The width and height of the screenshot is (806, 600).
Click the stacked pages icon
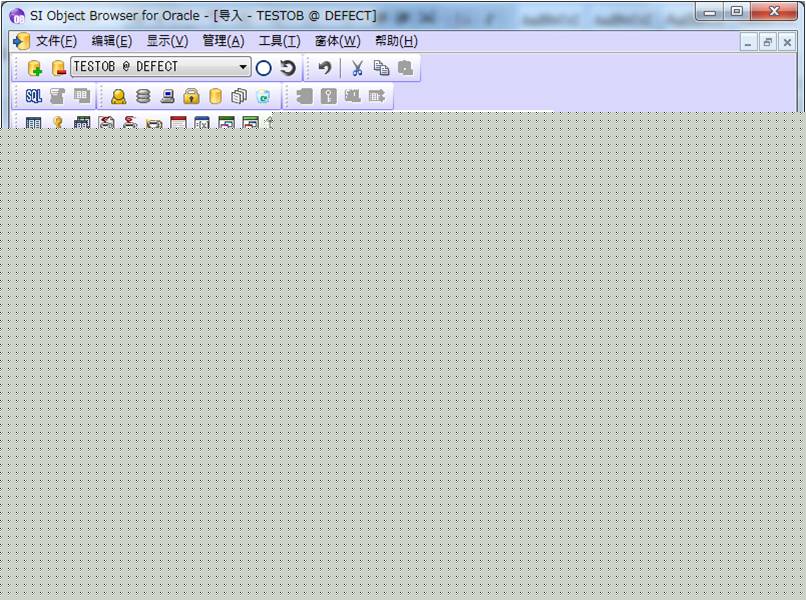click(239, 96)
